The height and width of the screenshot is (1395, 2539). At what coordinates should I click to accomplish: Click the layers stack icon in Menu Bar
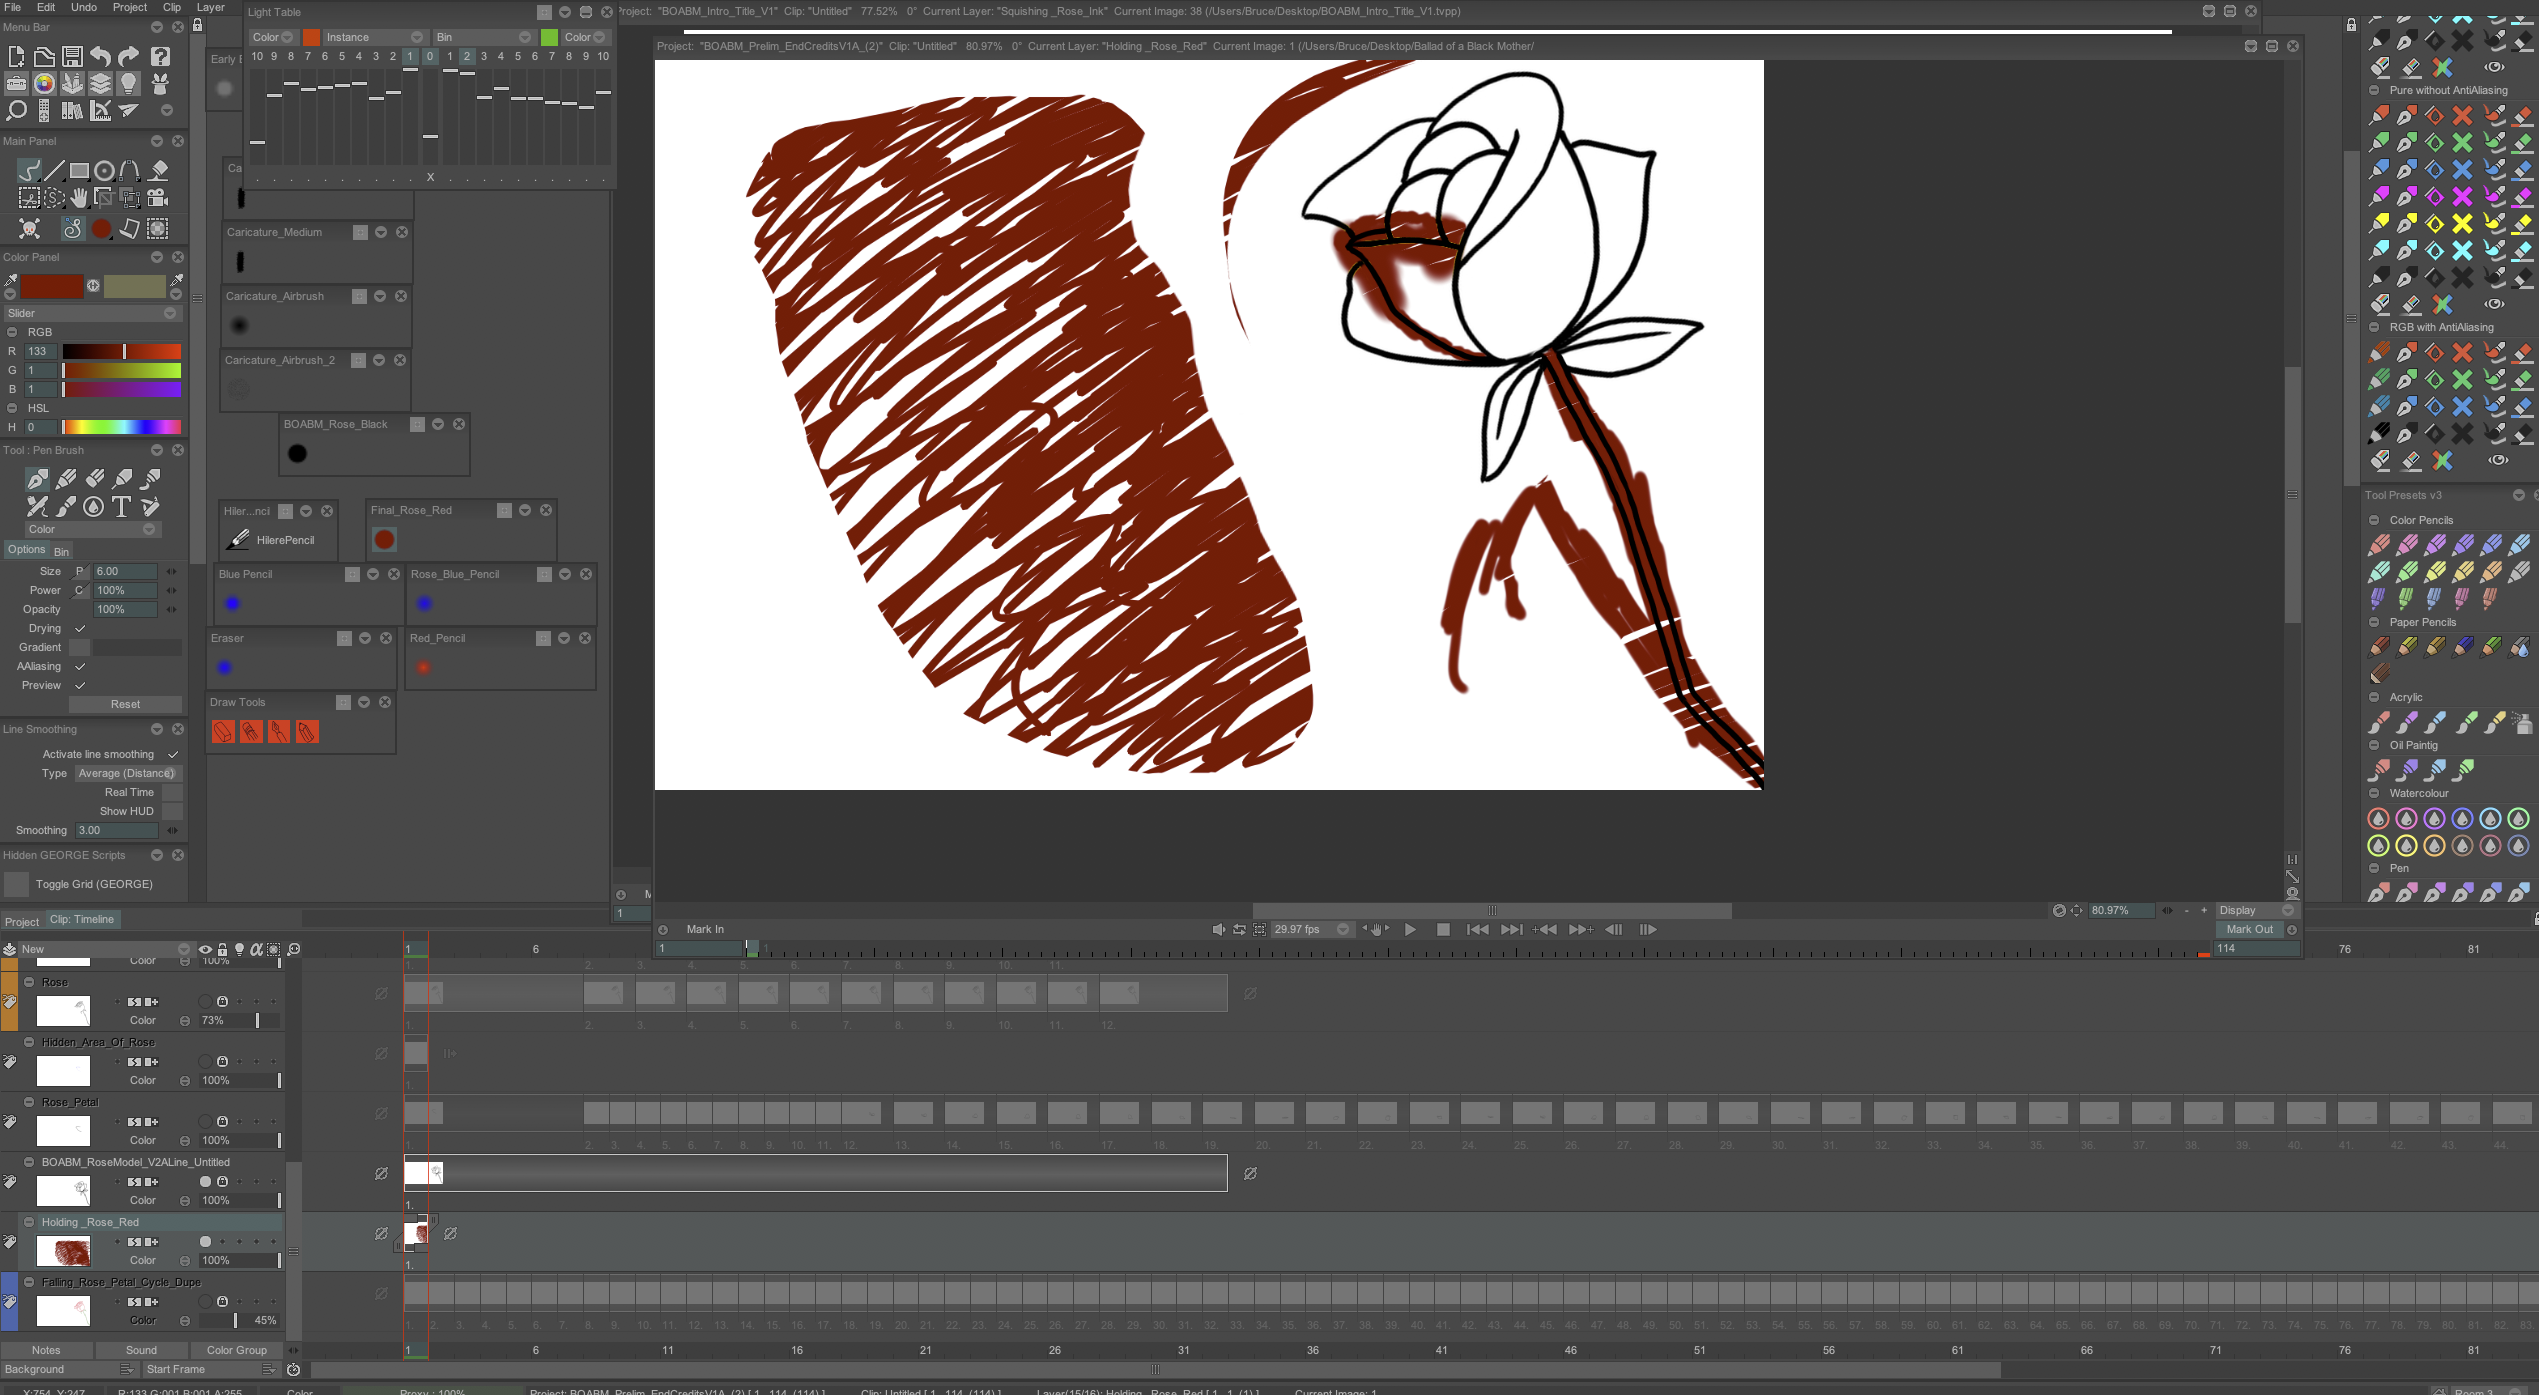[100, 83]
